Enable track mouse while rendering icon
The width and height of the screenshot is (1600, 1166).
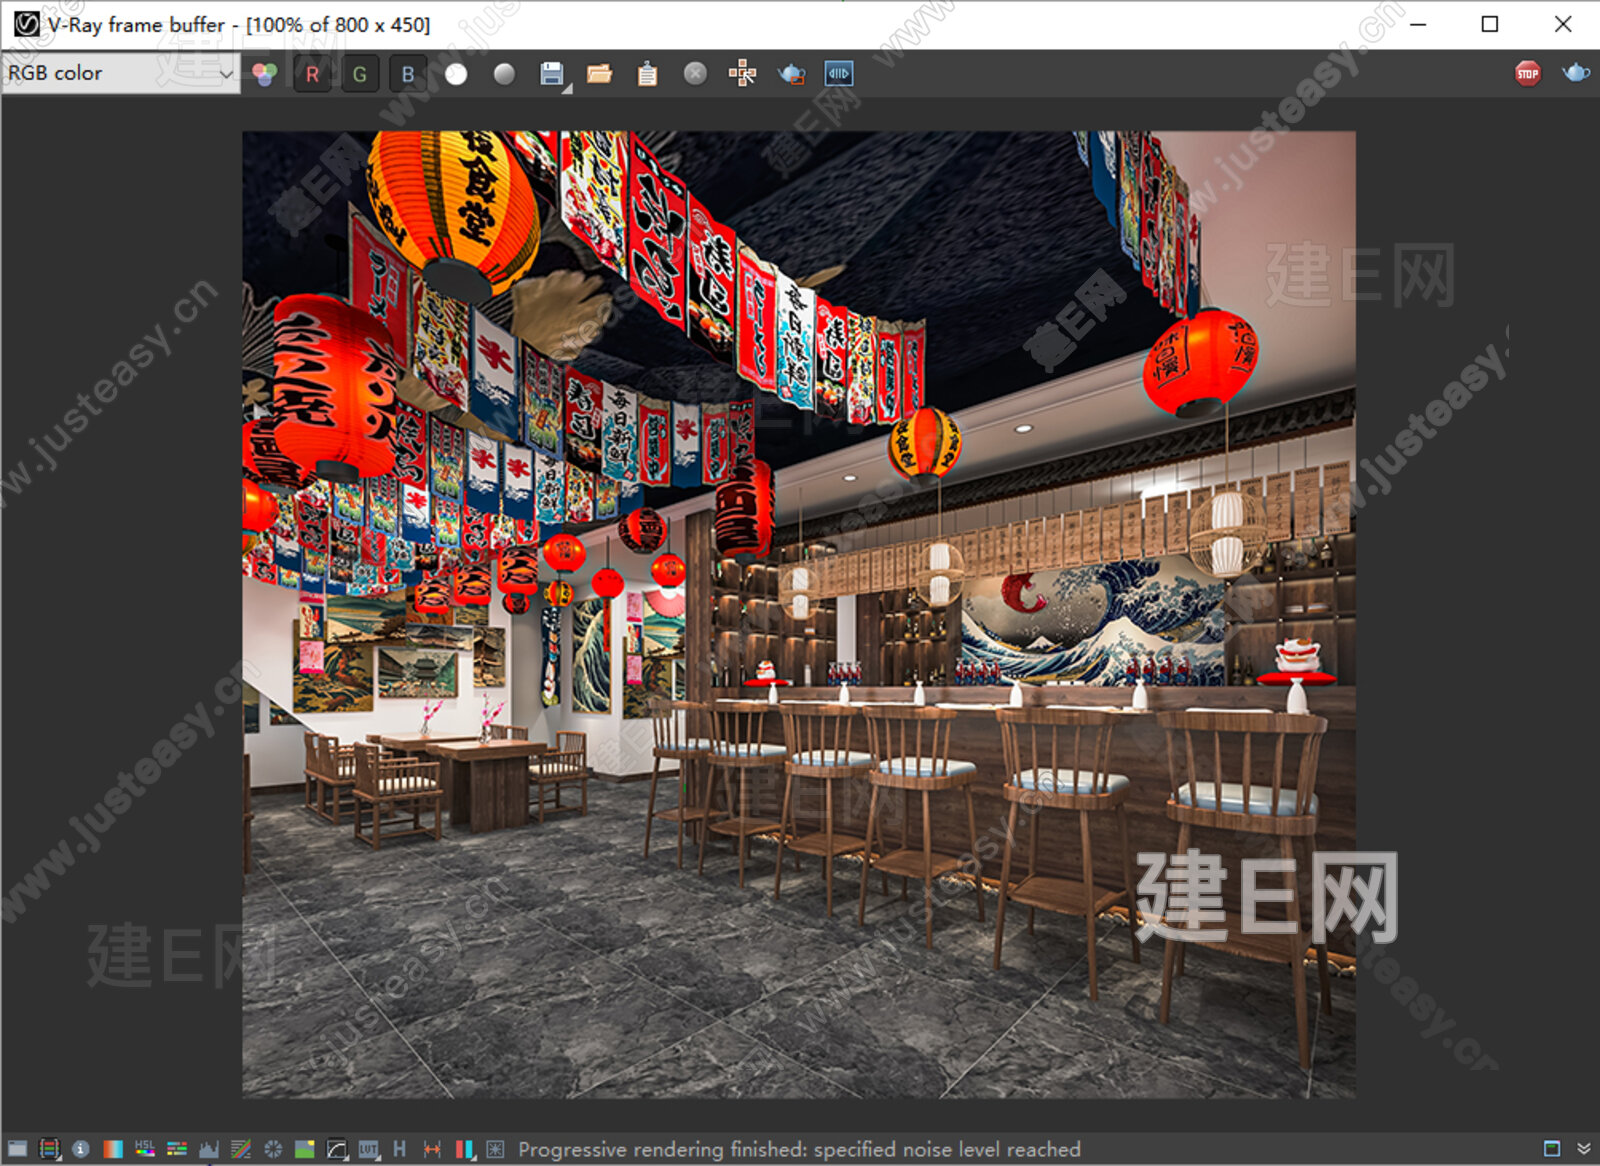[x=742, y=74]
